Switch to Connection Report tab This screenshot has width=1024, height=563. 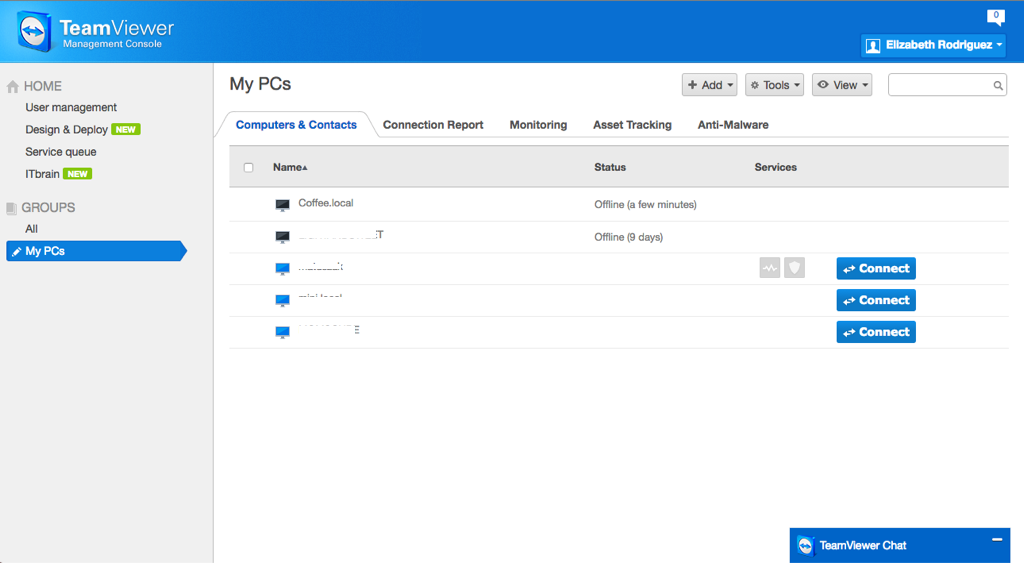433,125
